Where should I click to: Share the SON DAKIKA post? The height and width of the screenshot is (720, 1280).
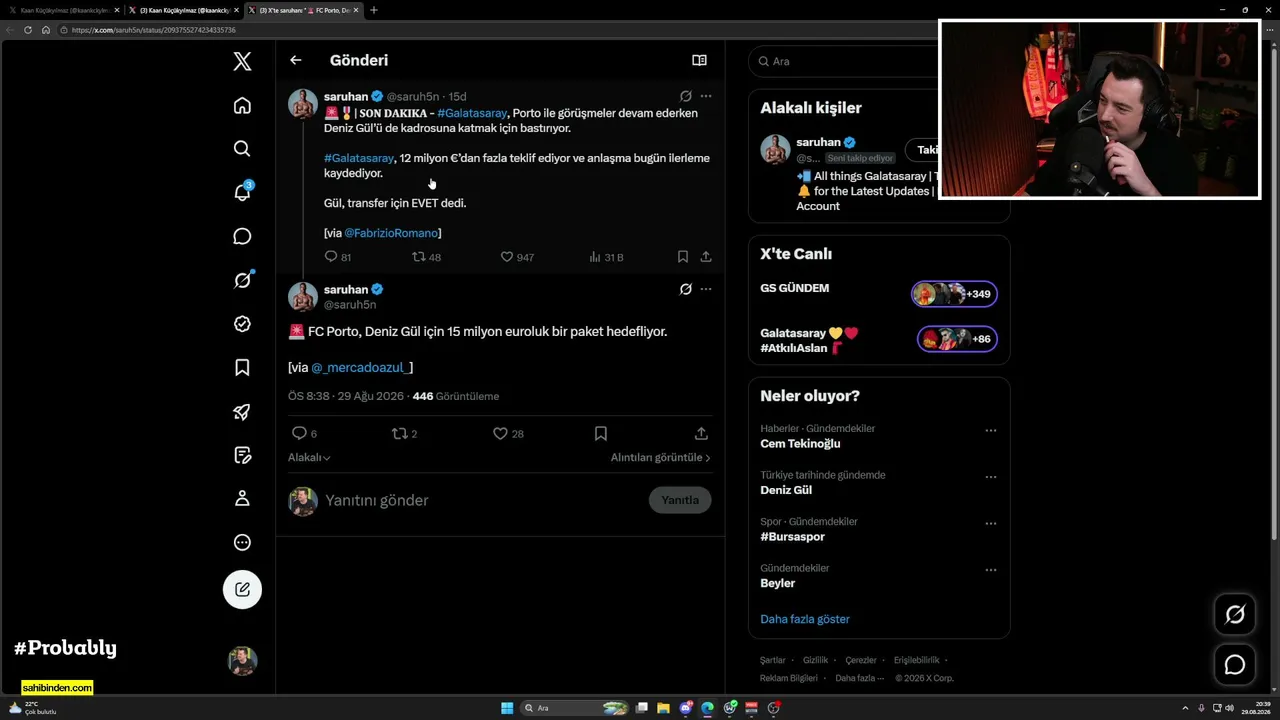click(706, 257)
